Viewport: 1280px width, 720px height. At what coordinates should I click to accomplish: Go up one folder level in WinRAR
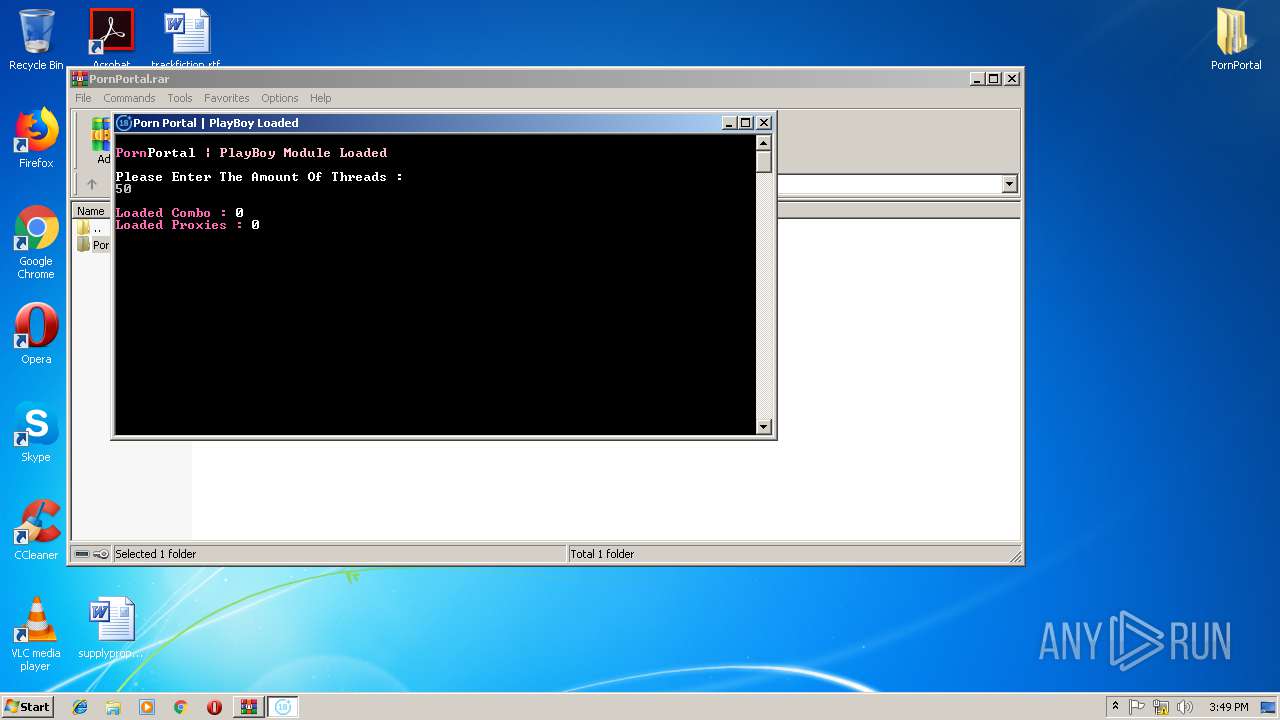[x=92, y=184]
